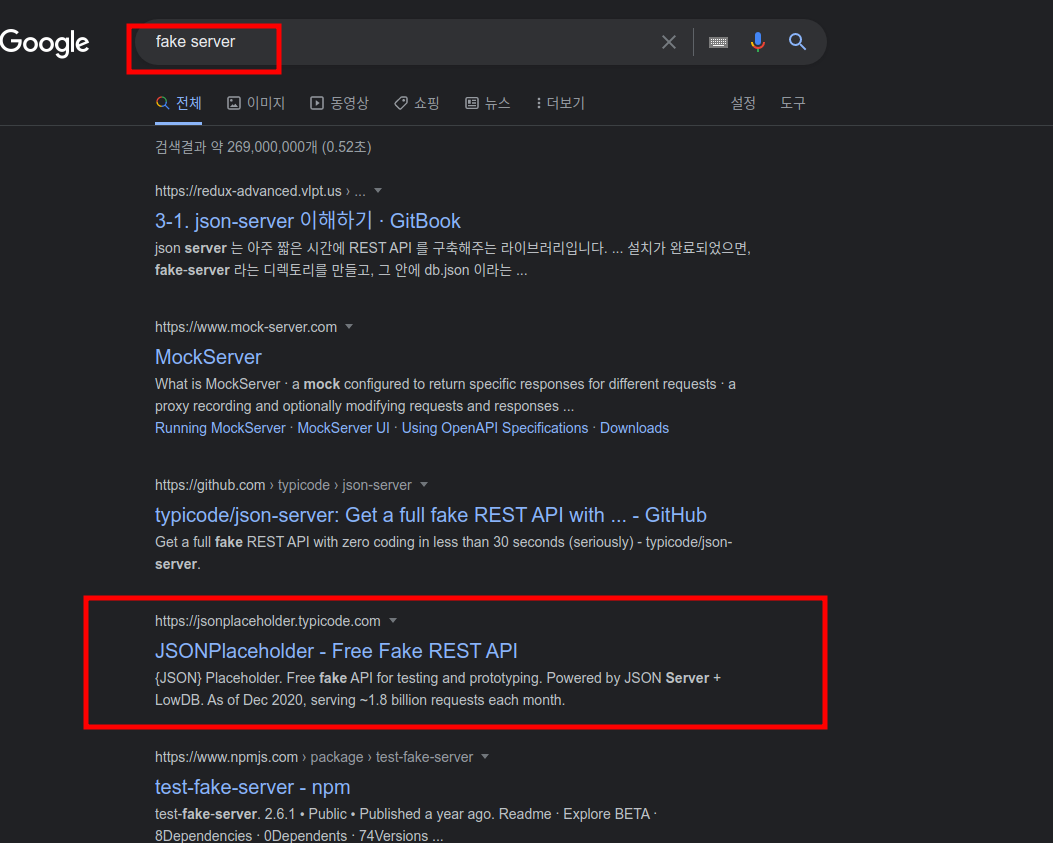This screenshot has width=1053, height=843.
Task: Open 'JSONPlaceholder - Free Fake REST API' result
Action: [x=336, y=651]
